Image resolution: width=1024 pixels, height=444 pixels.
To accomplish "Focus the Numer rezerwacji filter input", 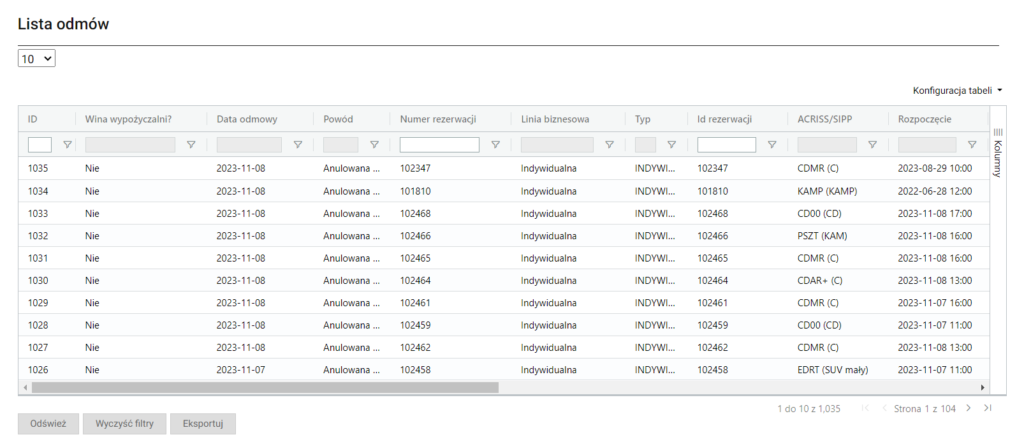I will click(439, 145).
